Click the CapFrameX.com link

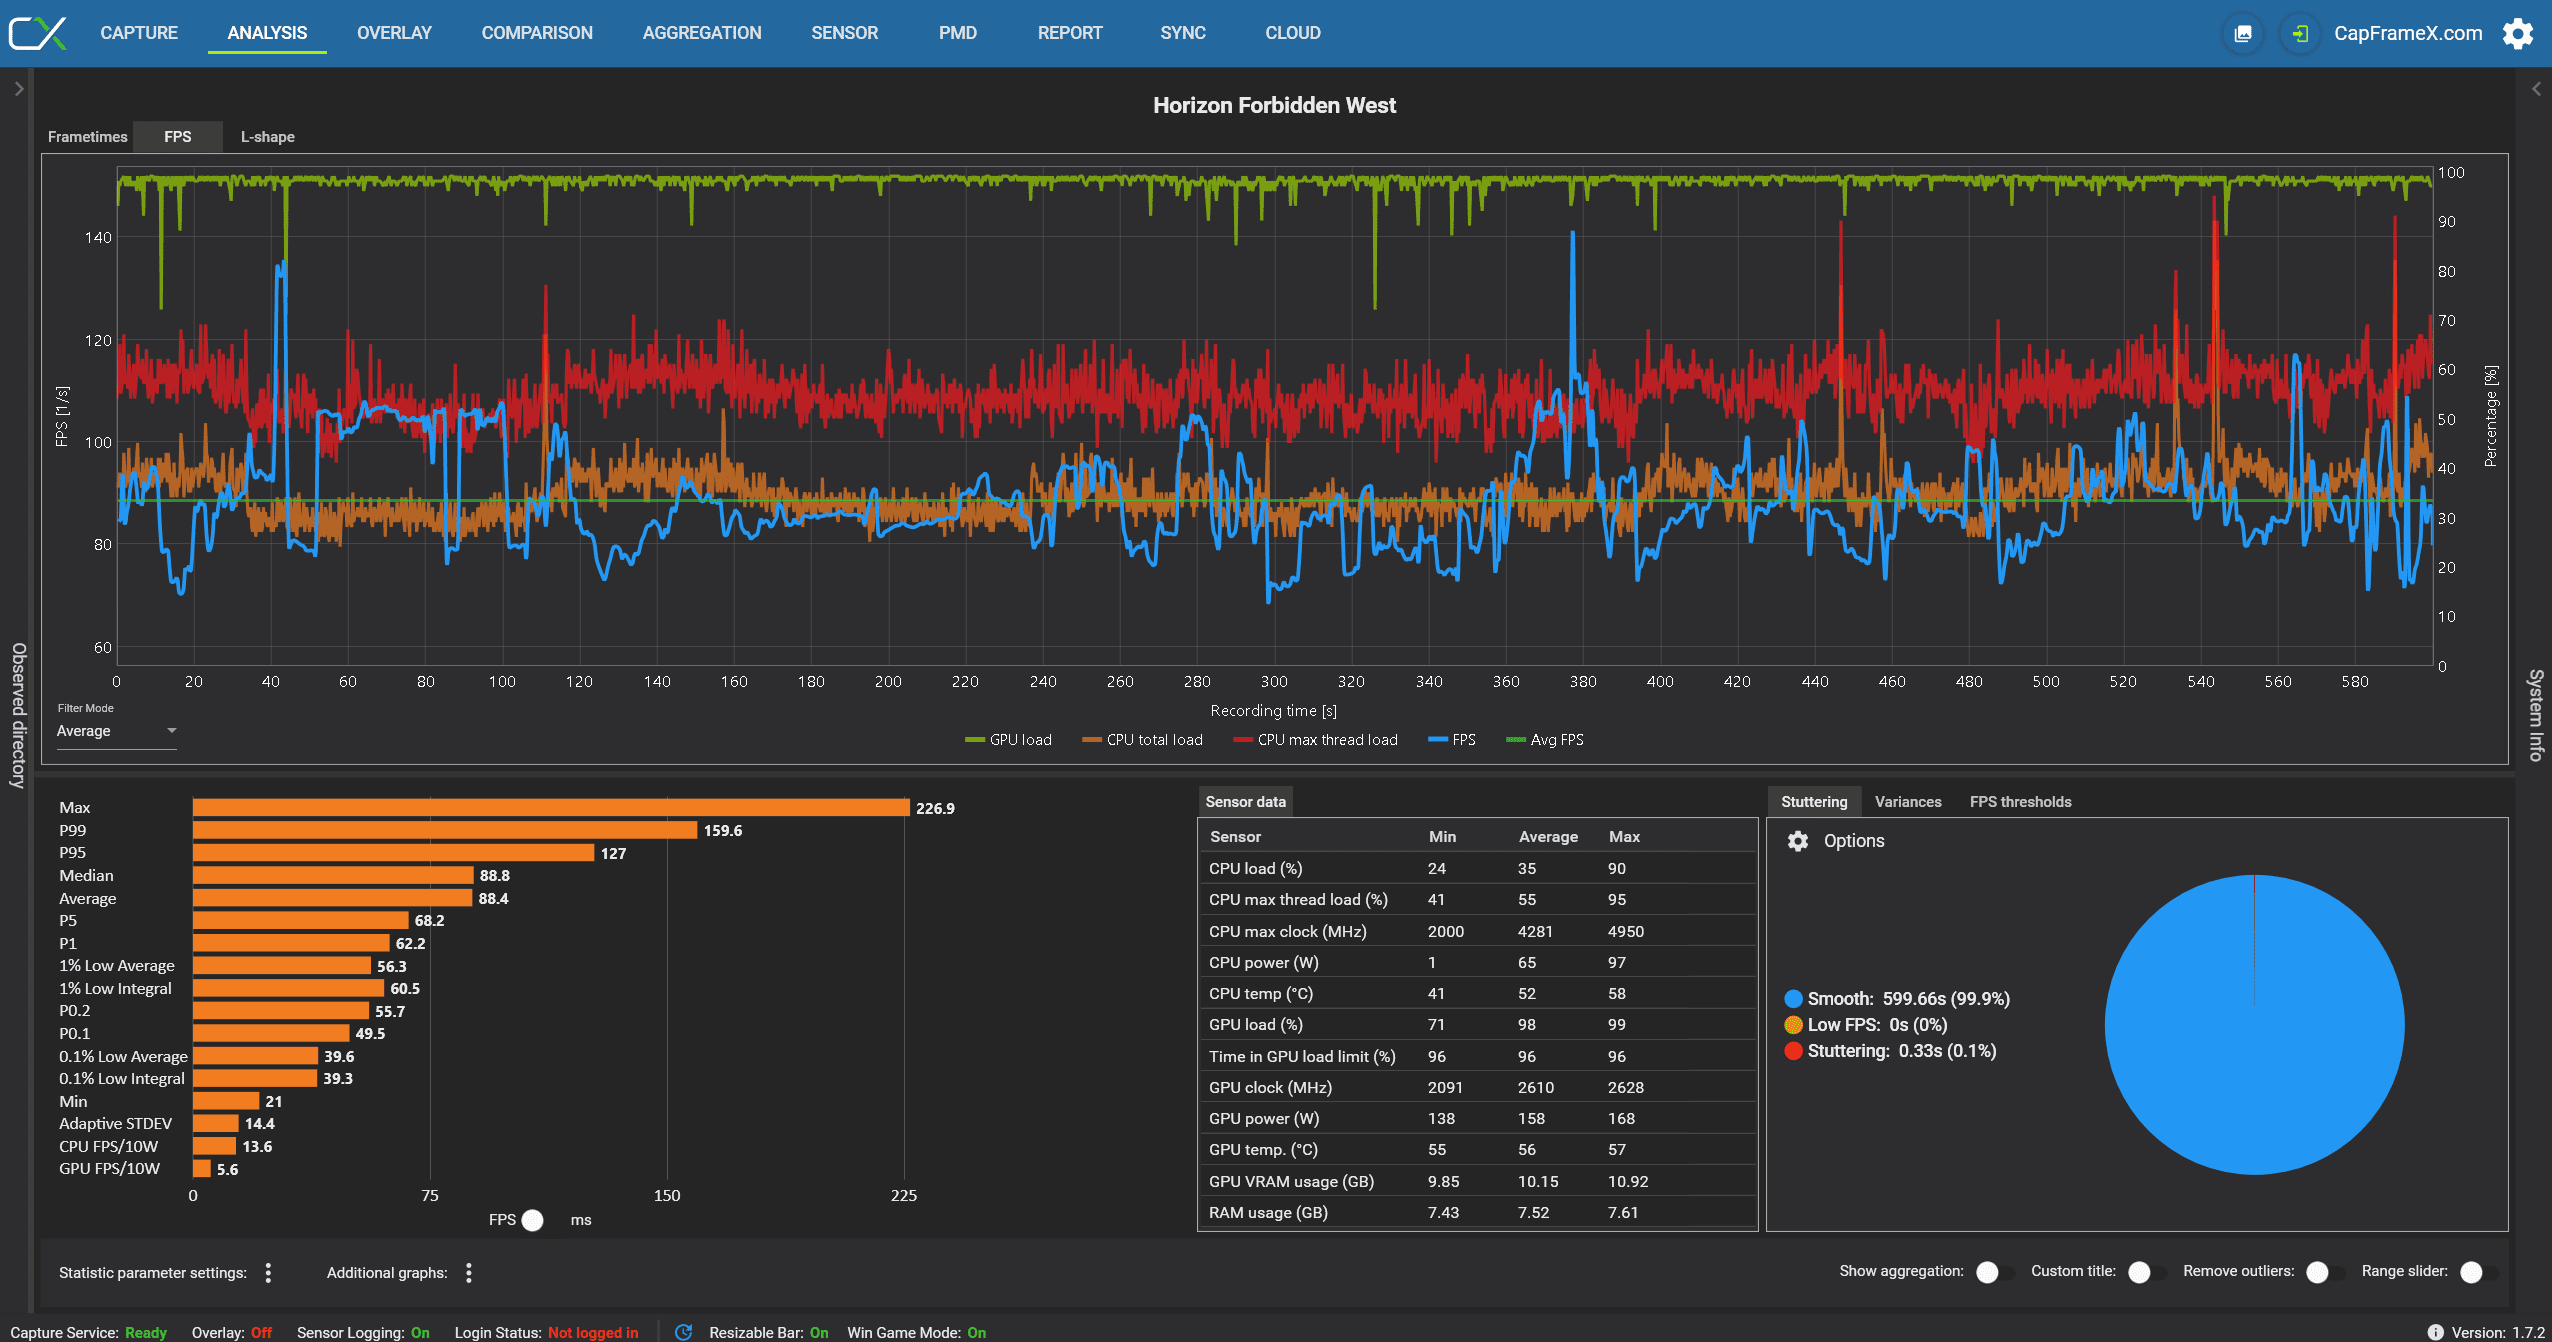click(x=2408, y=33)
